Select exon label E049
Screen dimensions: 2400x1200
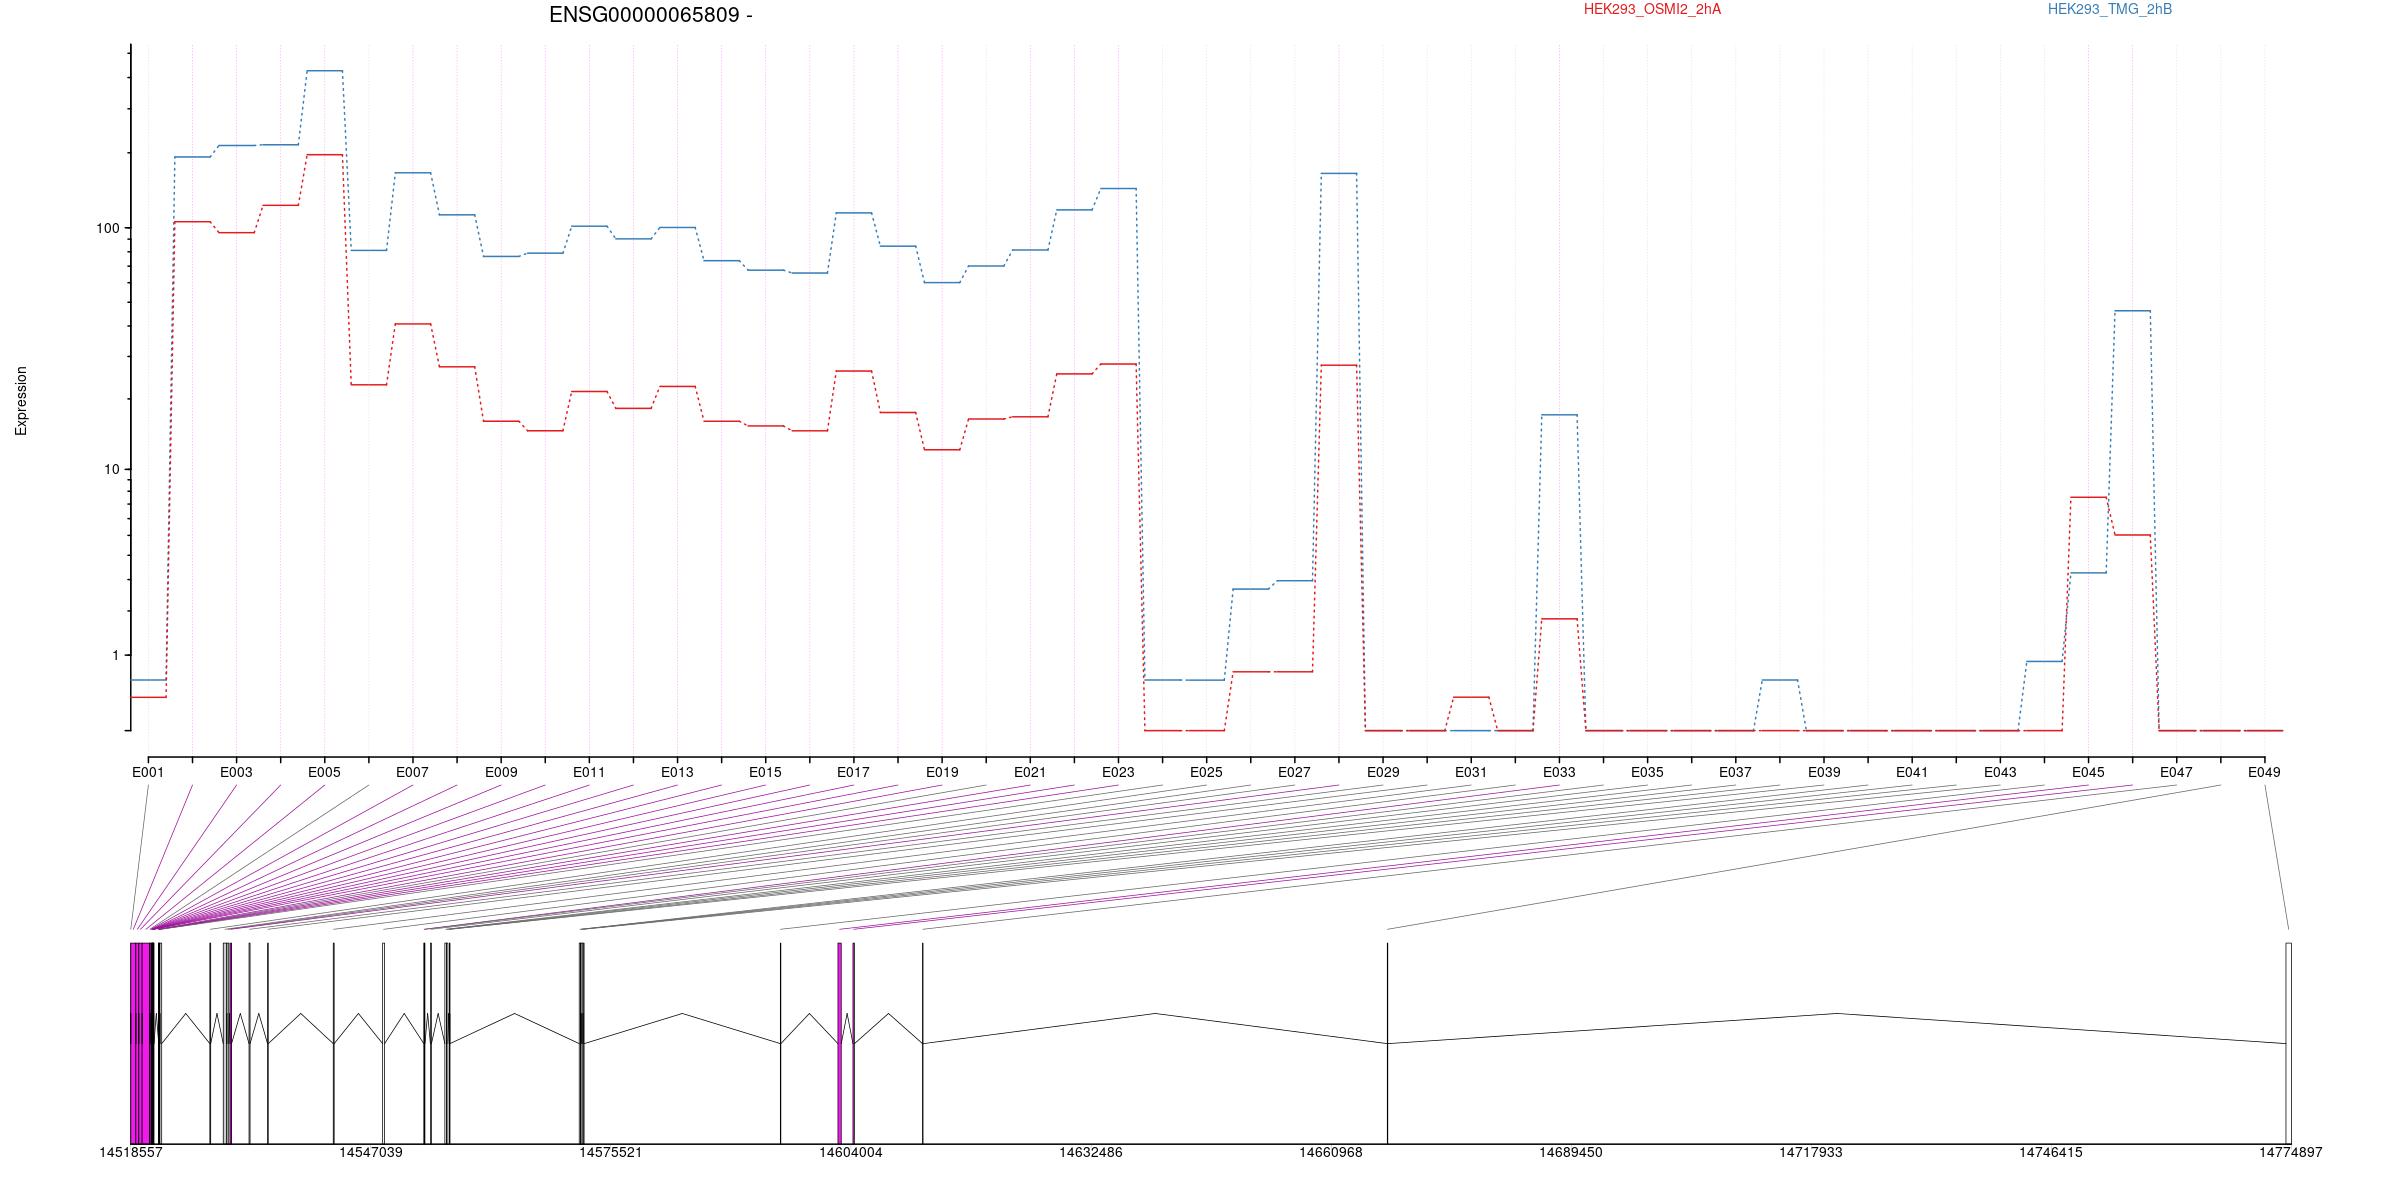point(2264,772)
